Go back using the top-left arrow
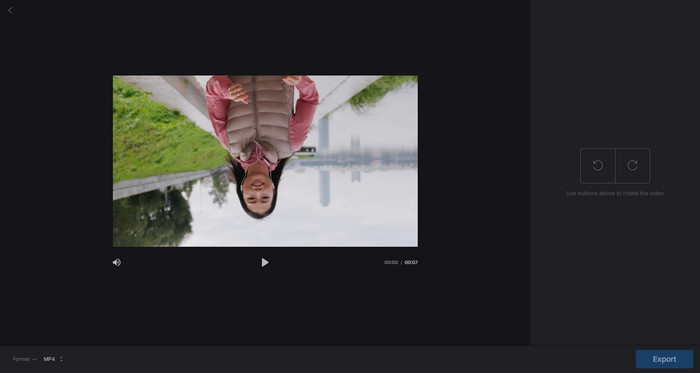The height and width of the screenshot is (373, 700). click(10, 10)
